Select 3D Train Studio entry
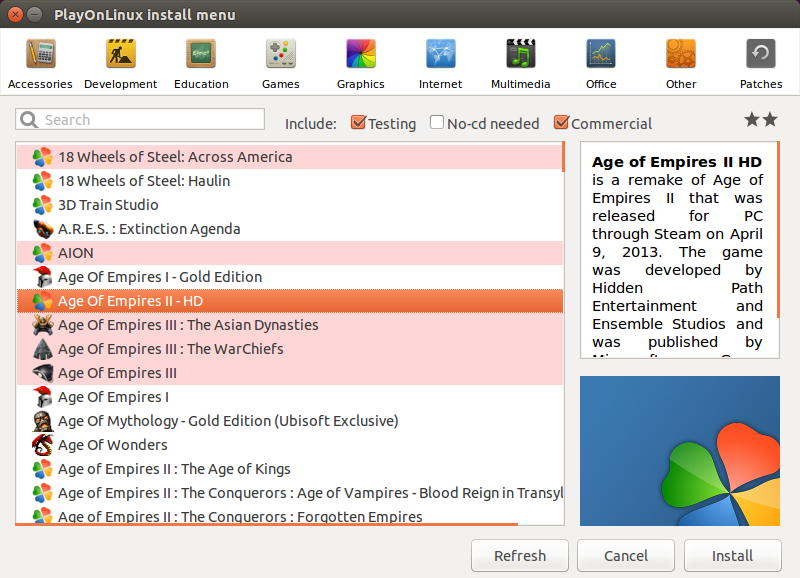The width and height of the screenshot is (800, 578). click(x=290, y=205)
